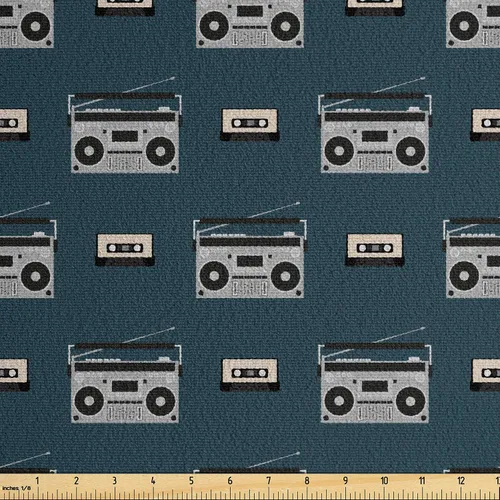Click the right speaker of the middle-row full boombox
The width and height of the screenshot is (500, 500).
click(x=285, y=276)
